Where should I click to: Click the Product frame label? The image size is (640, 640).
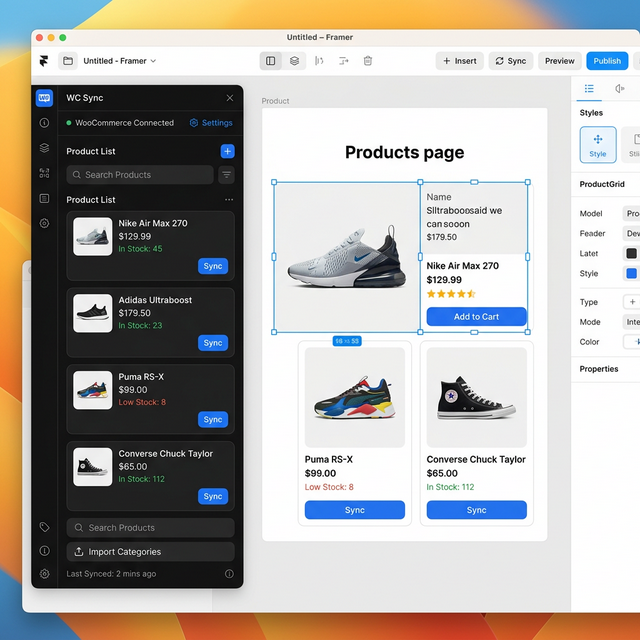point(275,101)
